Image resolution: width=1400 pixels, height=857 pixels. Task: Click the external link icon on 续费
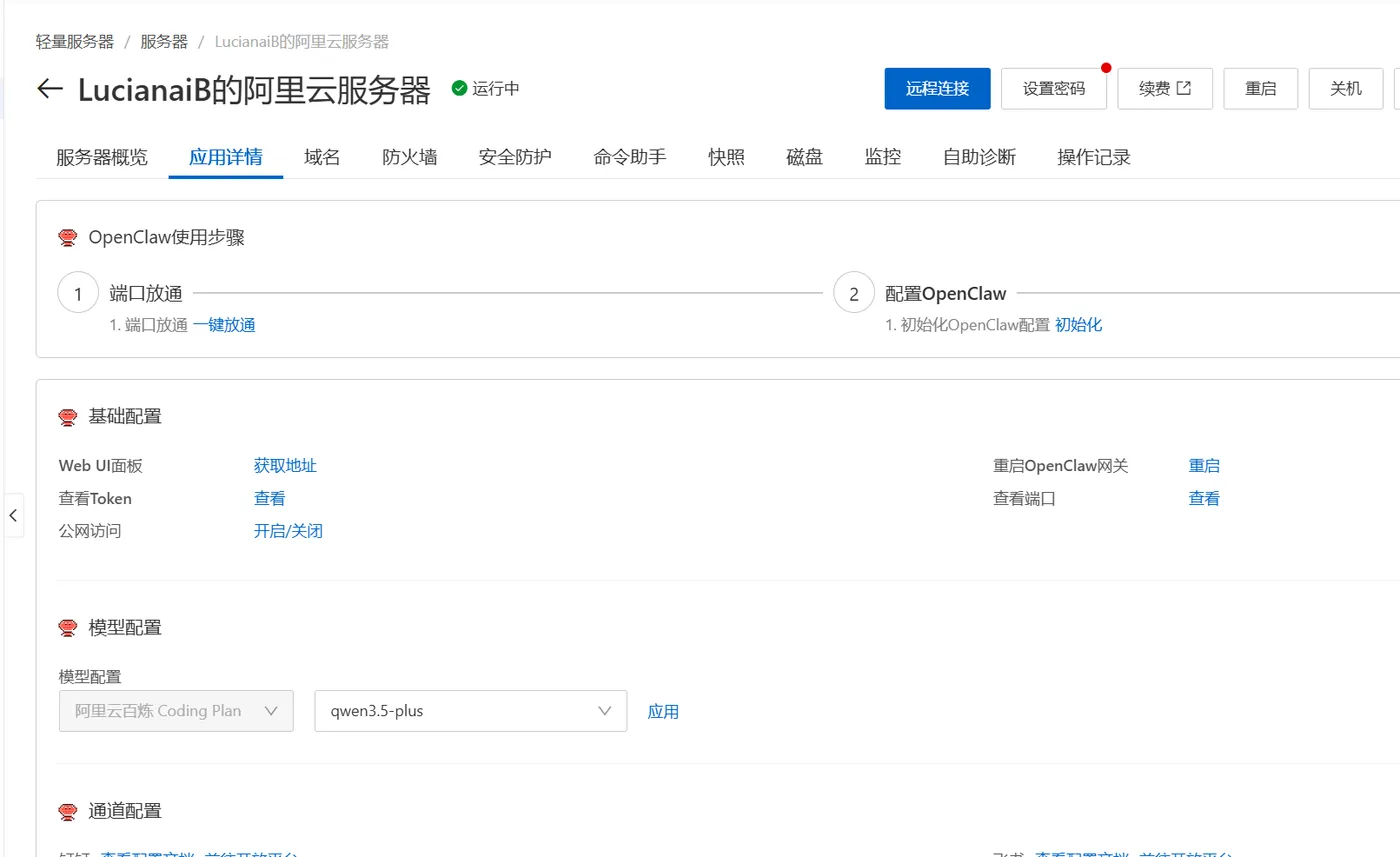click(x=1184, y=88)
